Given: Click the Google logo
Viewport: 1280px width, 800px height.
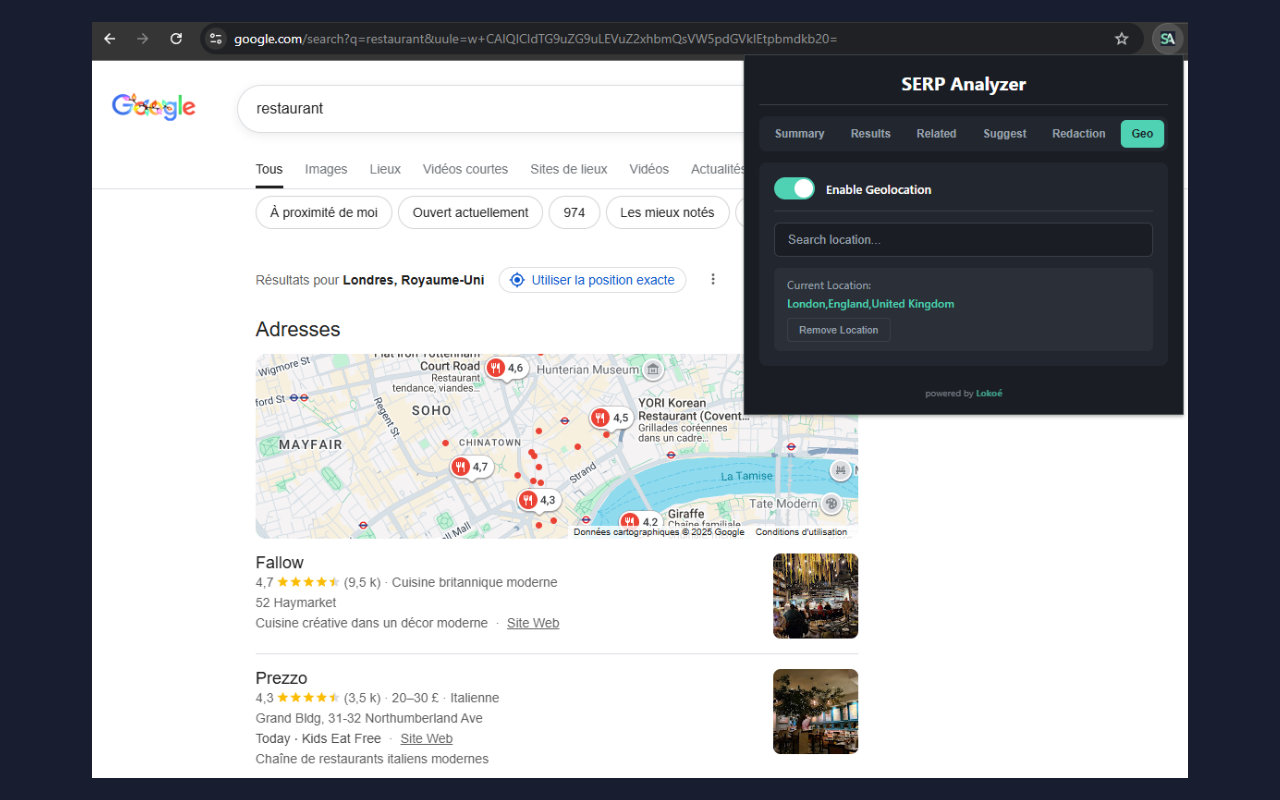Looking at the screenshot, I should 154,107.
